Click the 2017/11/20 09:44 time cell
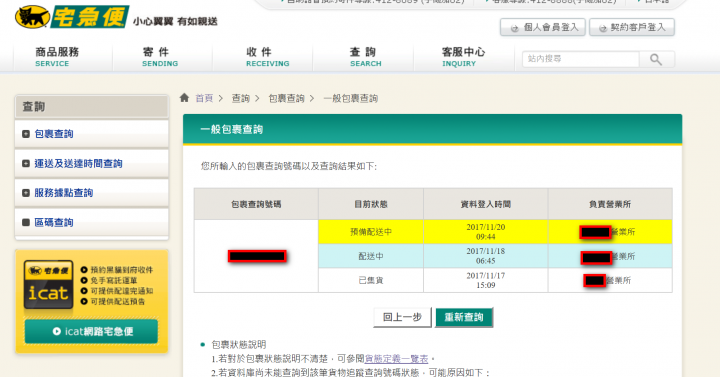Image resolution: width=720 pixels, height=377 pixels. tap(485, 232)
